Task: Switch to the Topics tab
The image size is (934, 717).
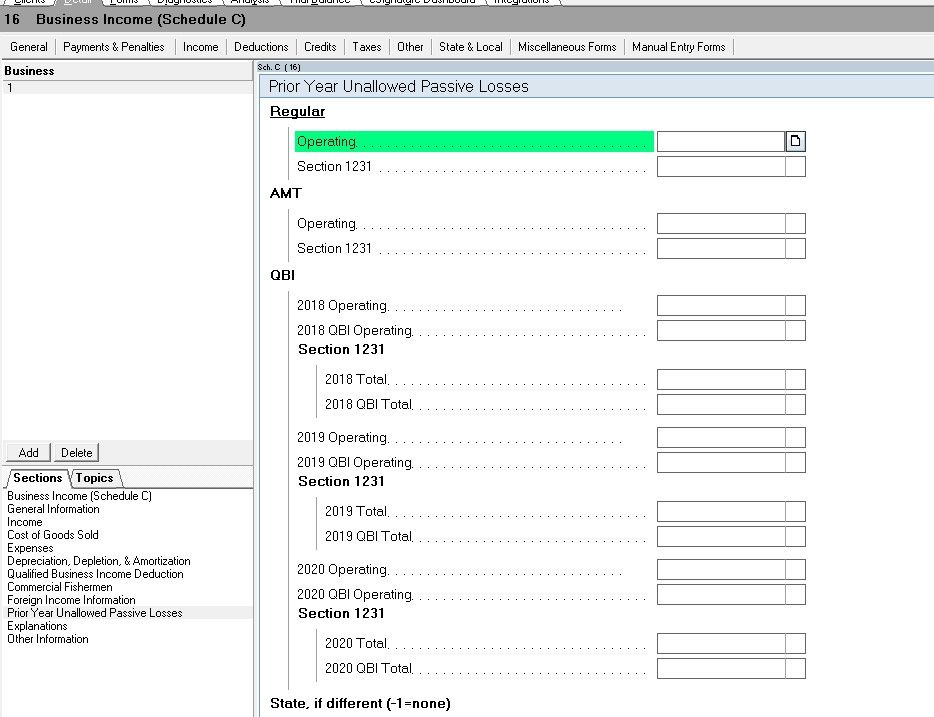Action: (x=95, y=478)
